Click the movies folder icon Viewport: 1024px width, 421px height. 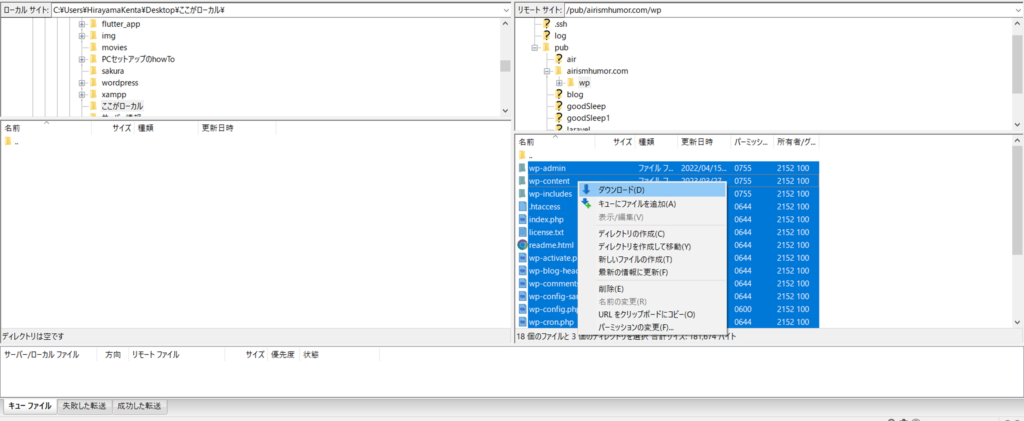click(93, 48)
